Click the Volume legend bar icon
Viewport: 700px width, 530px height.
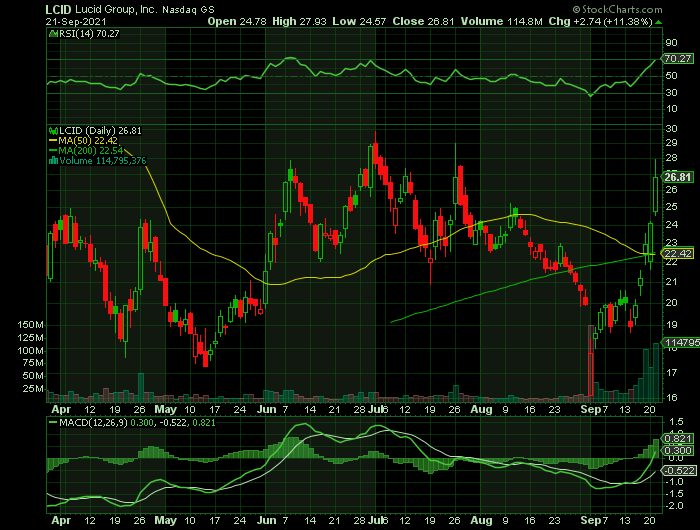click(53, 161)
